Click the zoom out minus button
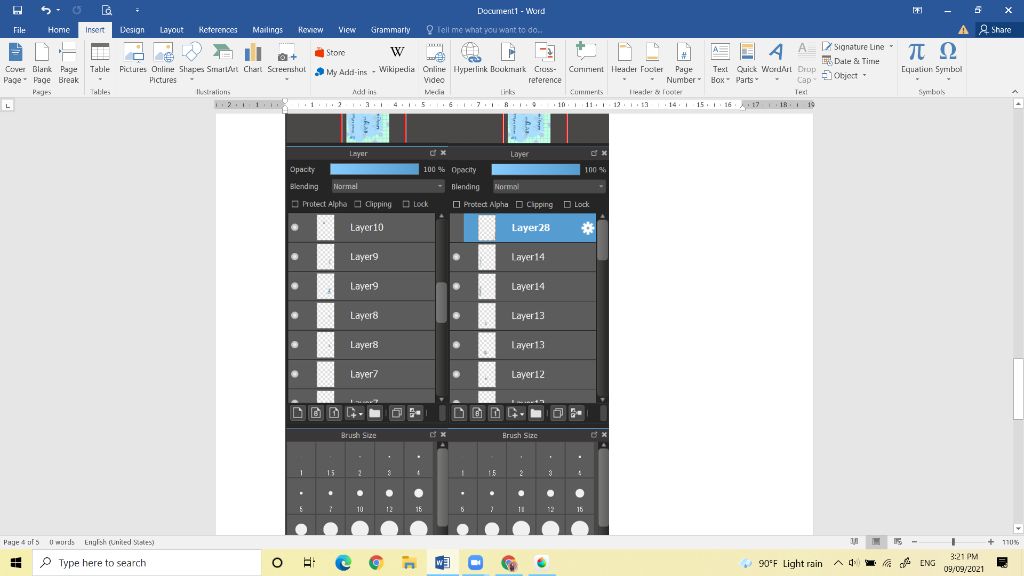Screen dimensions: 1024x576 coord(914,542)
